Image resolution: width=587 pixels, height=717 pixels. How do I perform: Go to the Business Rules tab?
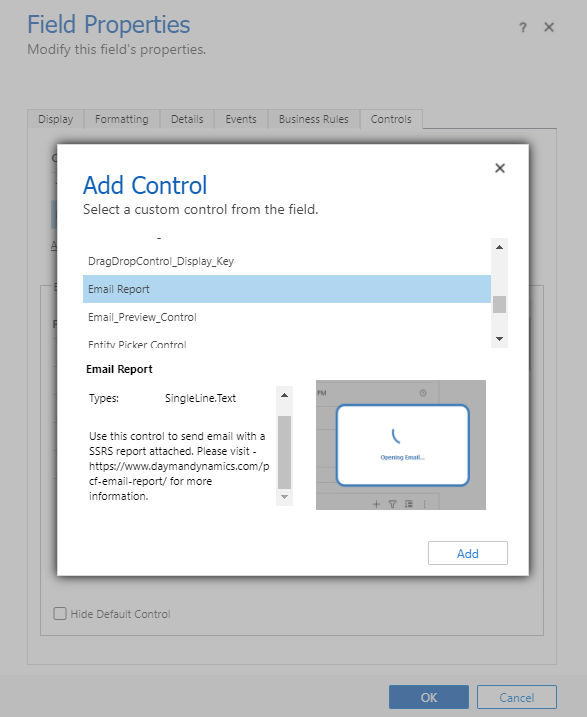314,119
